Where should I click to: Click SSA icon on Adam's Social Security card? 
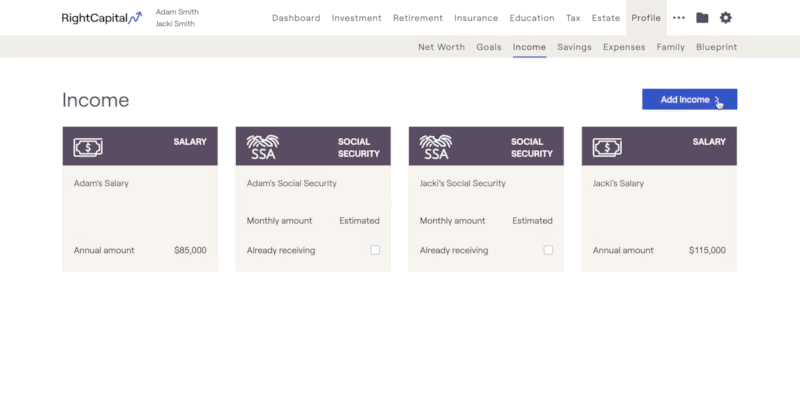click(x=263, y=147)
